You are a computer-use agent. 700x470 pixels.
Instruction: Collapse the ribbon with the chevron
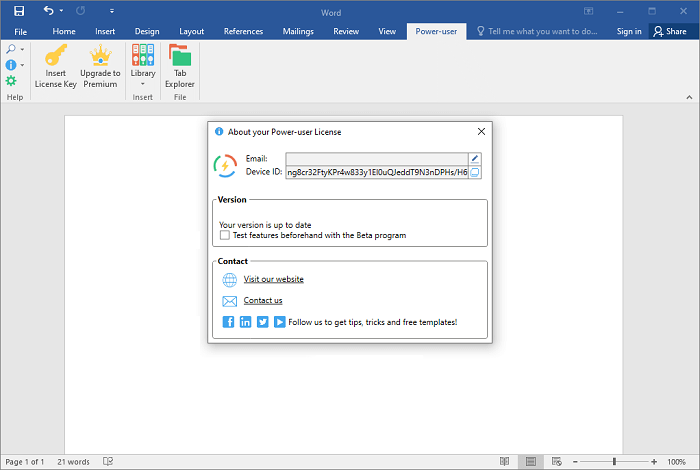click(689, 97)
